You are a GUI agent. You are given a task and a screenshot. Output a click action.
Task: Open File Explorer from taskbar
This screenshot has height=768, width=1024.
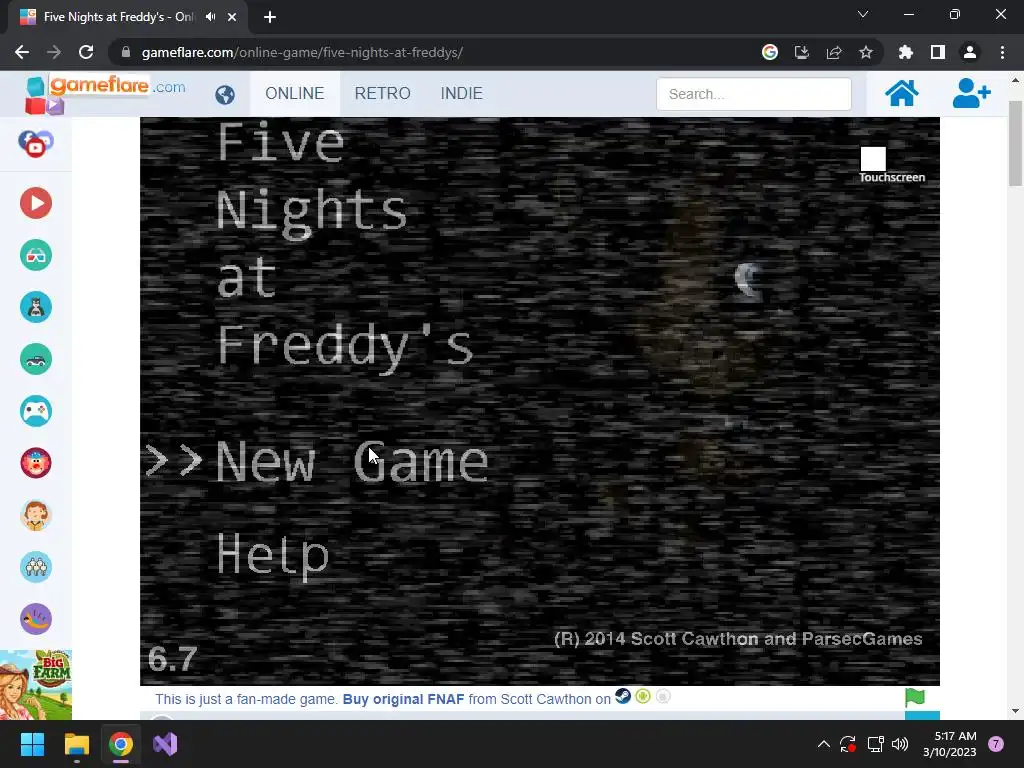click(x=76, y=744)
